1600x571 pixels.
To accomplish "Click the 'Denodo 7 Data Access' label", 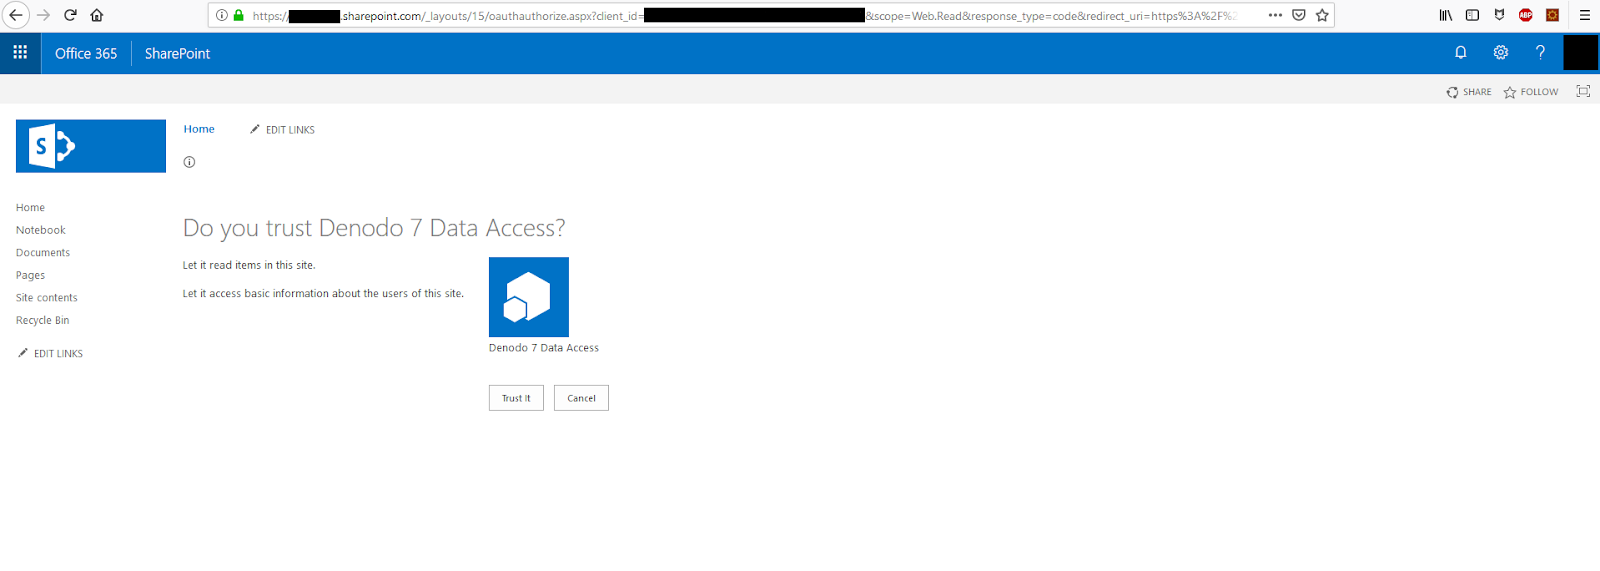I will pos(544,348).
